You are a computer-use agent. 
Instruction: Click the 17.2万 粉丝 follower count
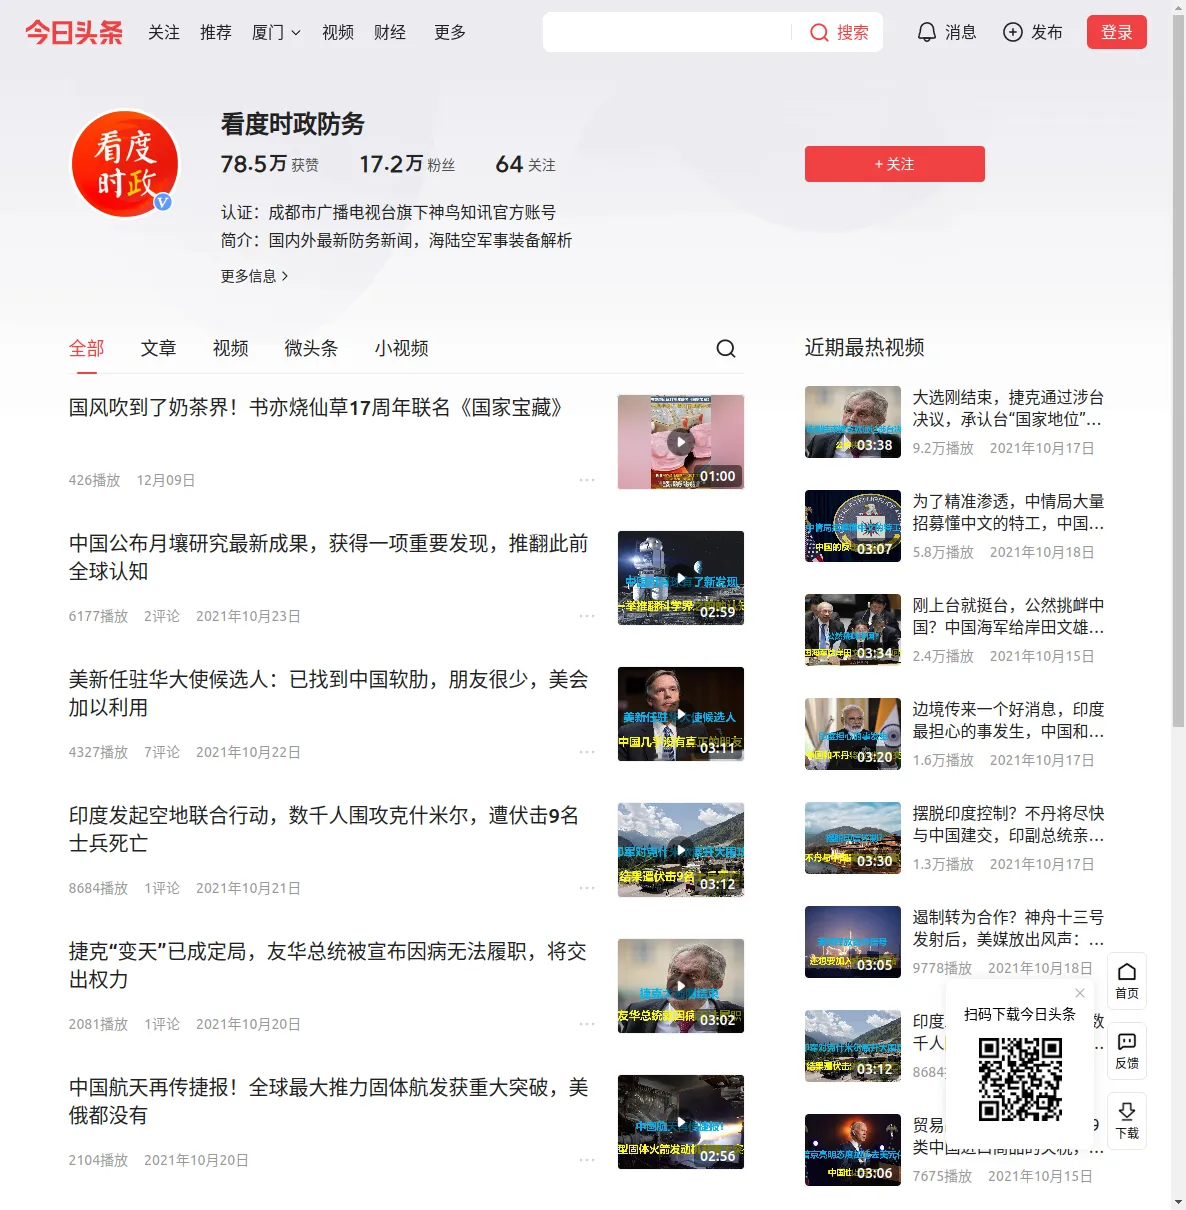(x=407, y=164)
